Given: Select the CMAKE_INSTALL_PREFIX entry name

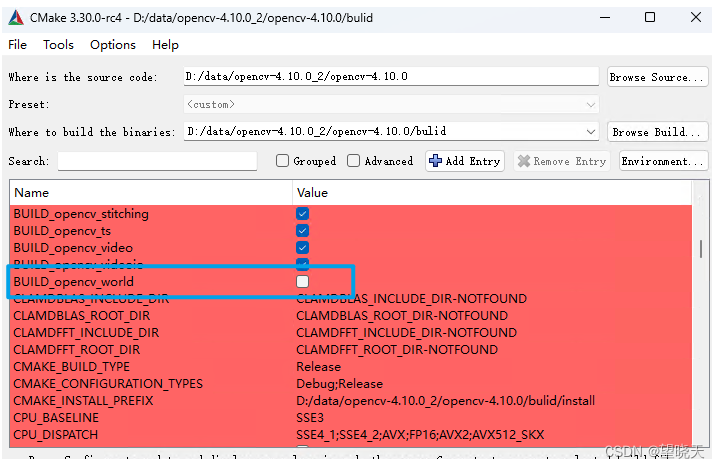Looking at the screenshot, I should (83, 401).
